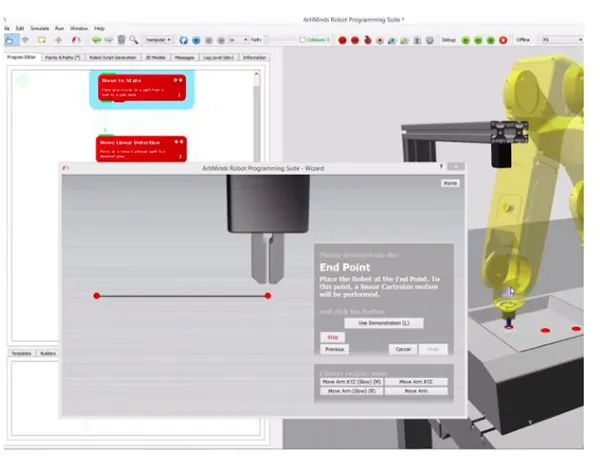Screen dimensions: 600x460
Task: Open the Edit menu
Action: tap(20, 28)
